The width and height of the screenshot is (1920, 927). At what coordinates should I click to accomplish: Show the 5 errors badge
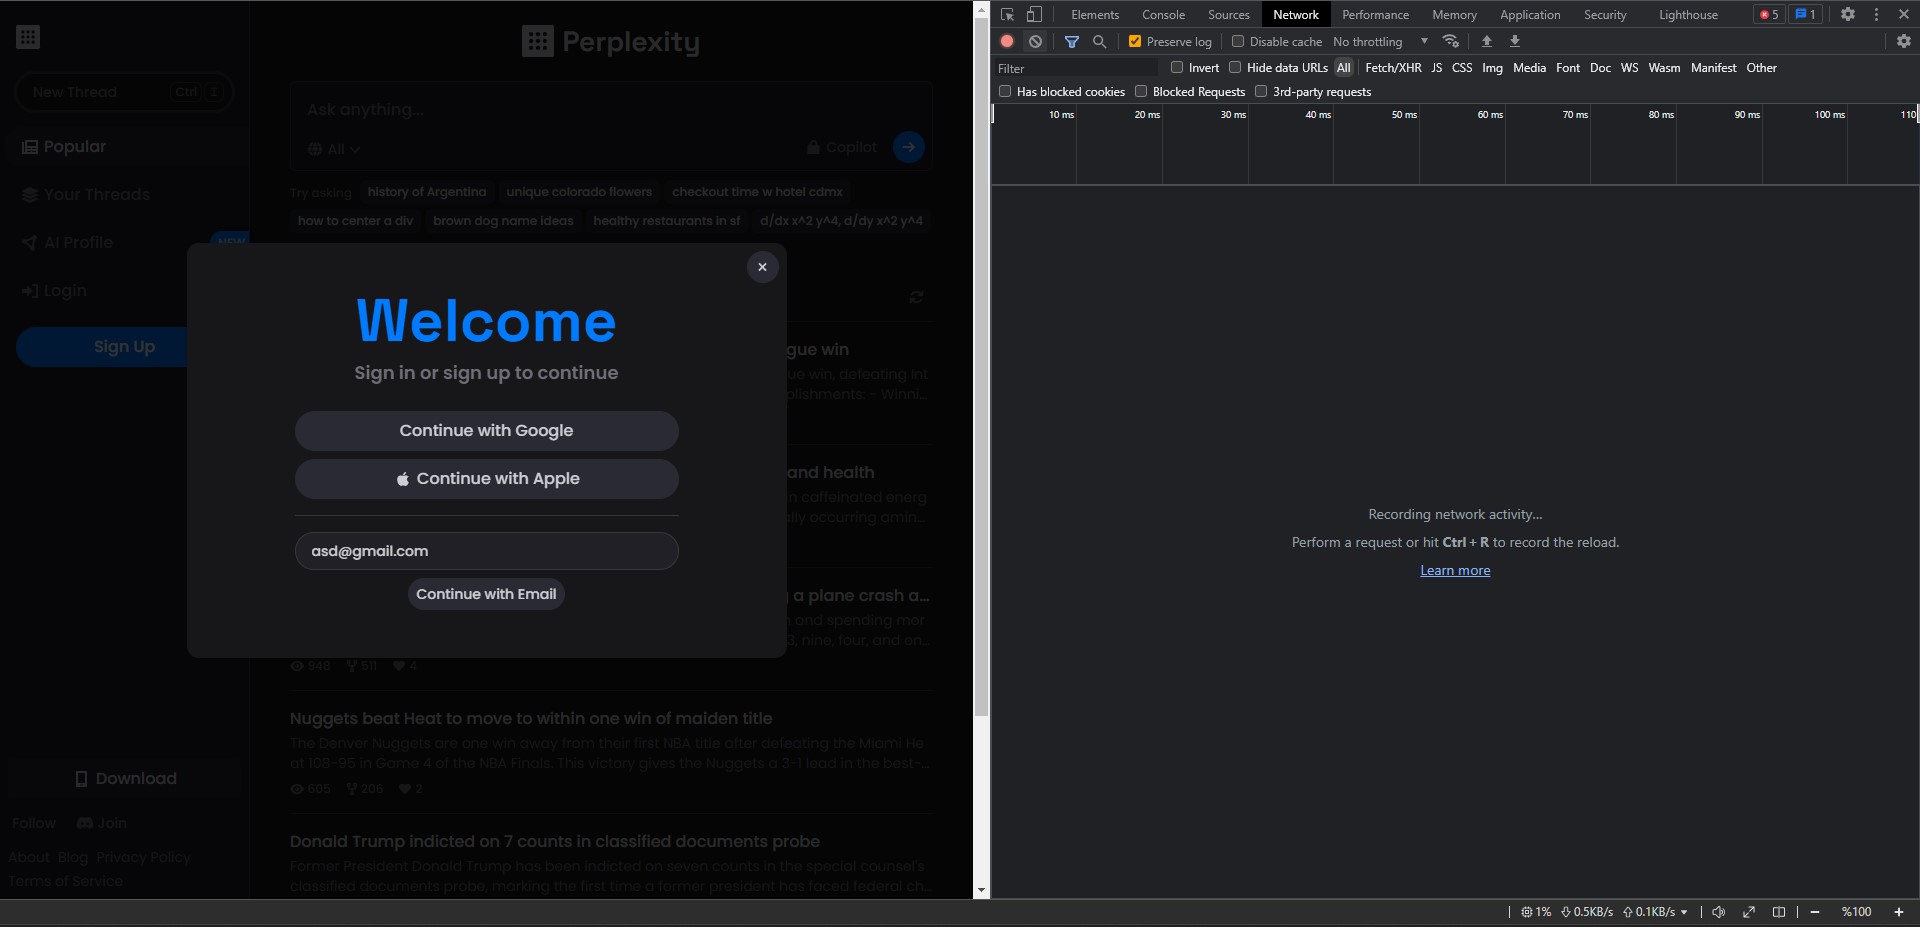point(1769,14)
